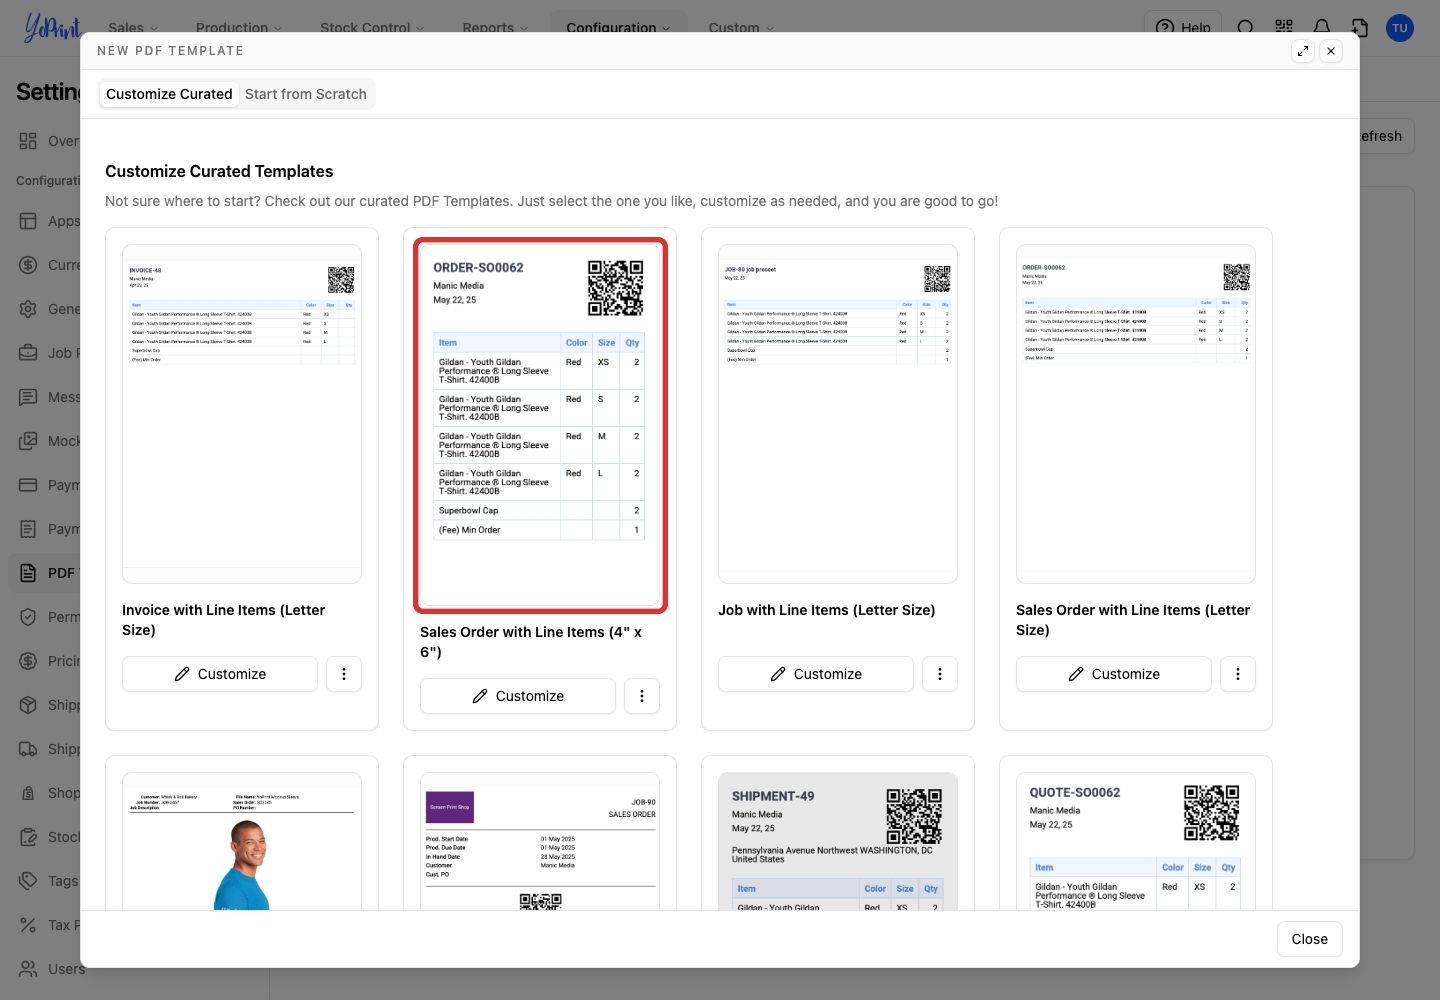Customize Sales Order Letter Size template
Screen dimensions: 1440x1000
tap(1114, 674)
